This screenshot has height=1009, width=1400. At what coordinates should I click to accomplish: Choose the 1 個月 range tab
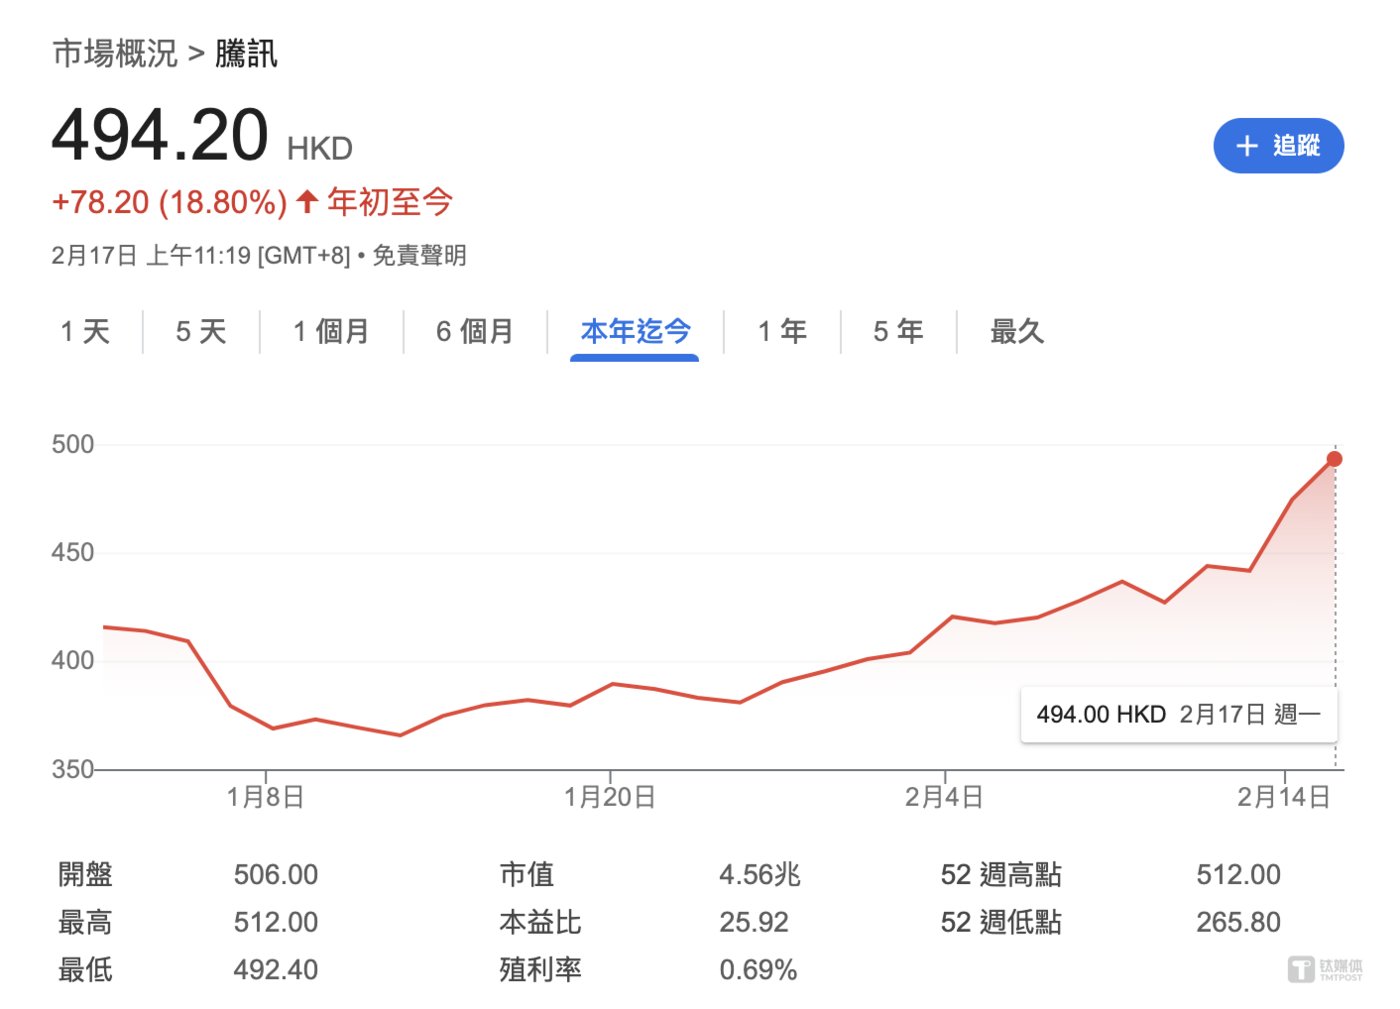point(331,331)
